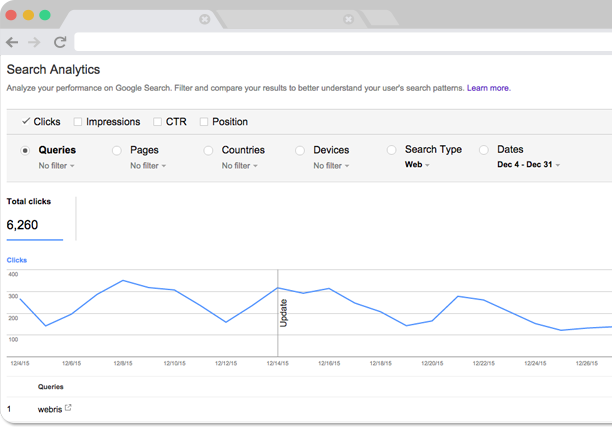
Task: Click the browser address bar
Action: [x=340, y=42]
